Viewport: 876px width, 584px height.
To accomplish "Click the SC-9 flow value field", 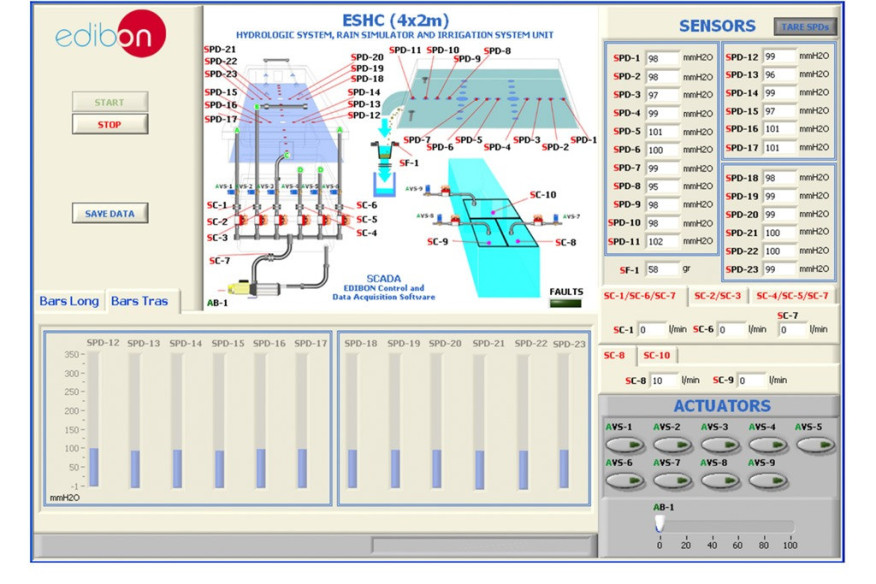I will point(751,381).
